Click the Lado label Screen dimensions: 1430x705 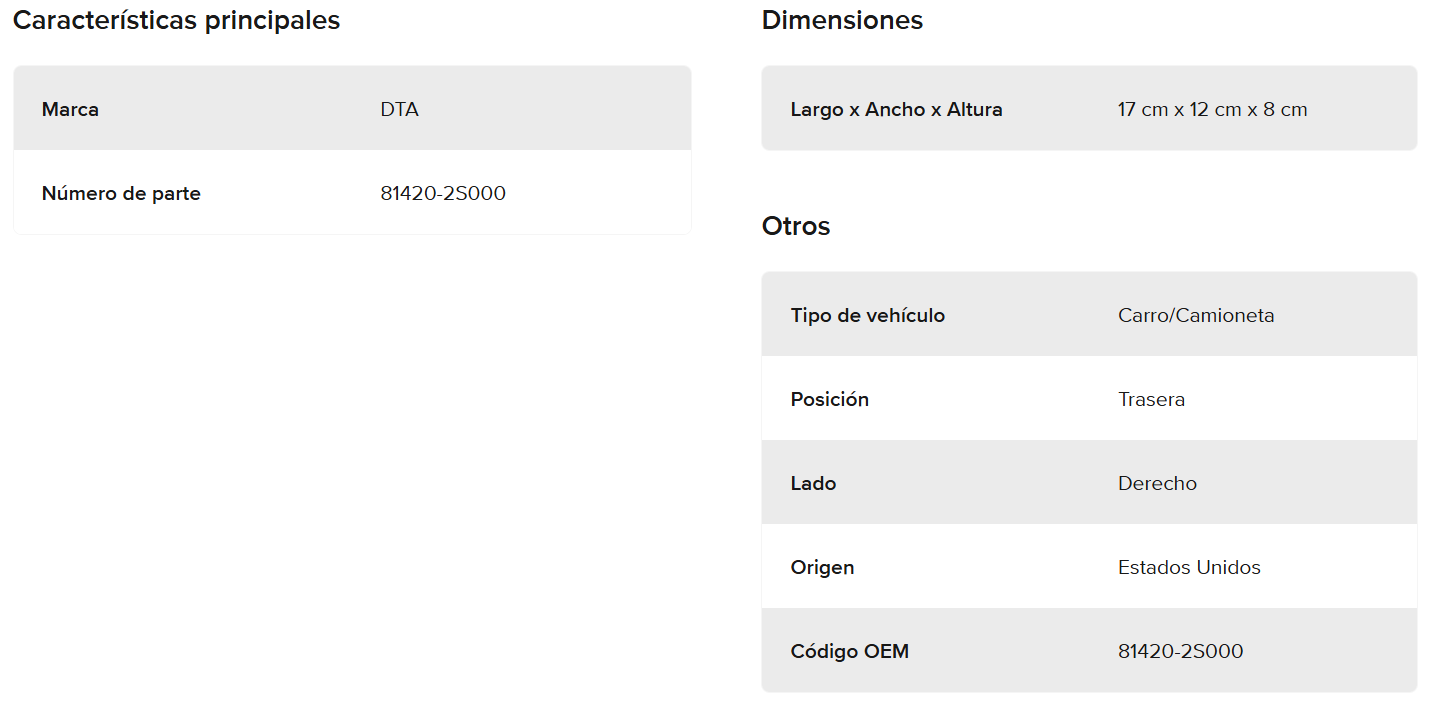pyautogui.click(x=813, y=484)
